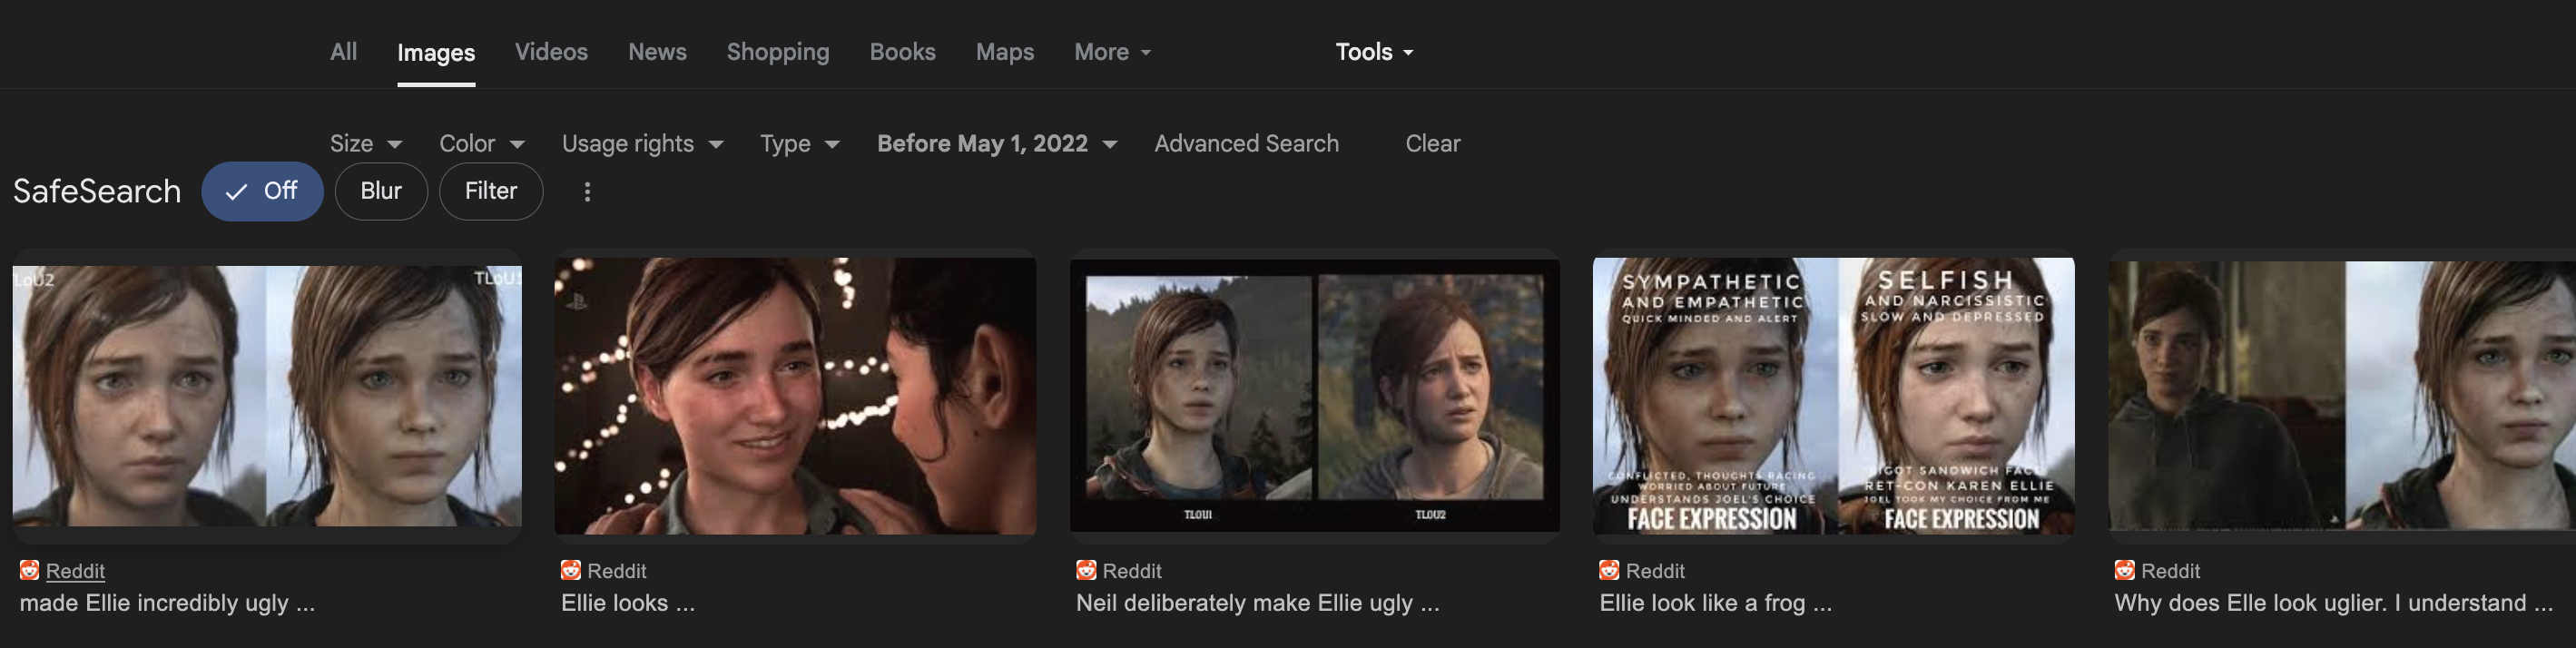
Task: Switch to the Books tab
Action: tap(902, 52)
